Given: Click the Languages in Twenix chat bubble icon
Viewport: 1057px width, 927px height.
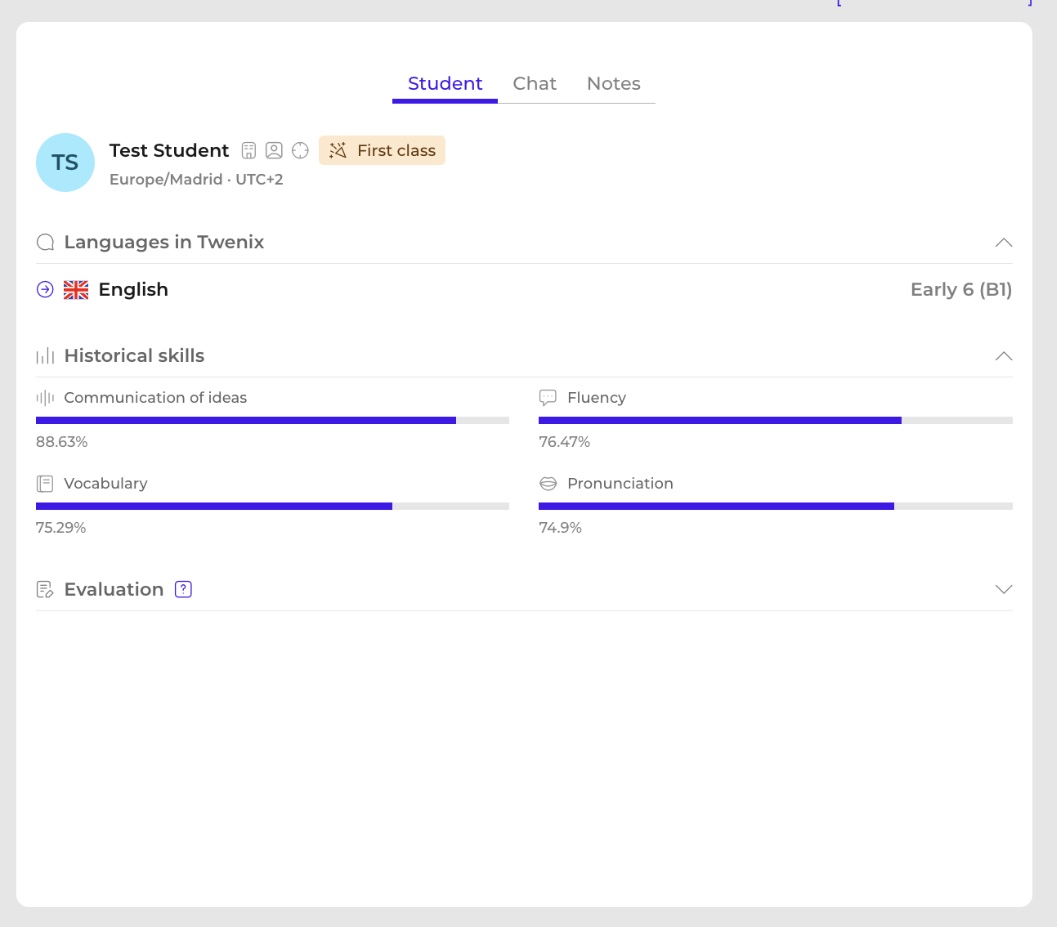Looking at the screenshot, I should [x=45, y=242].
